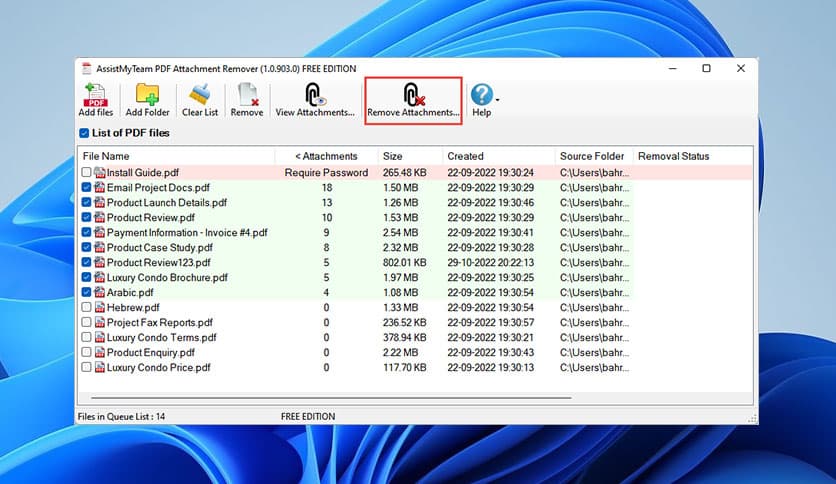Check the Install Guide.pdf checkbox
Screen dimensions: 836x484
pyautogui.click(x=86, y=172)
